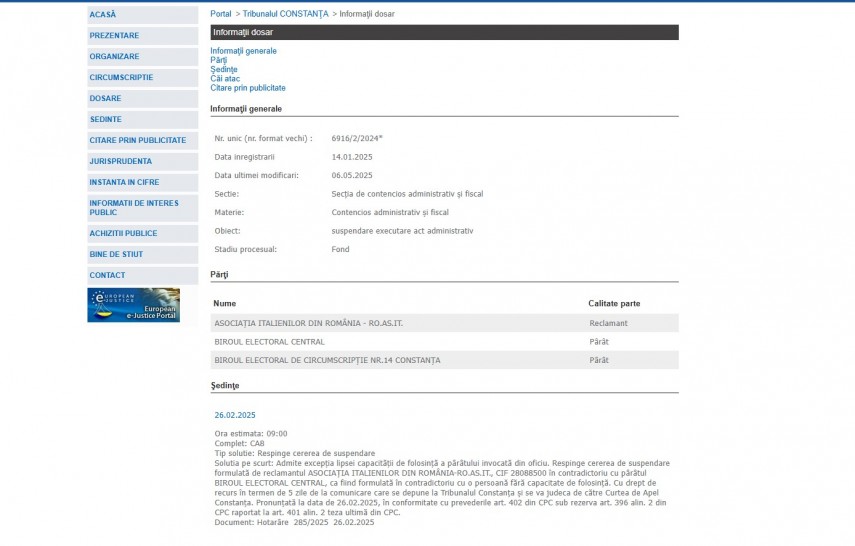855x546 pixels.
Task: Jump to Informații generale anchor link
Action: (x=243, y=51)
